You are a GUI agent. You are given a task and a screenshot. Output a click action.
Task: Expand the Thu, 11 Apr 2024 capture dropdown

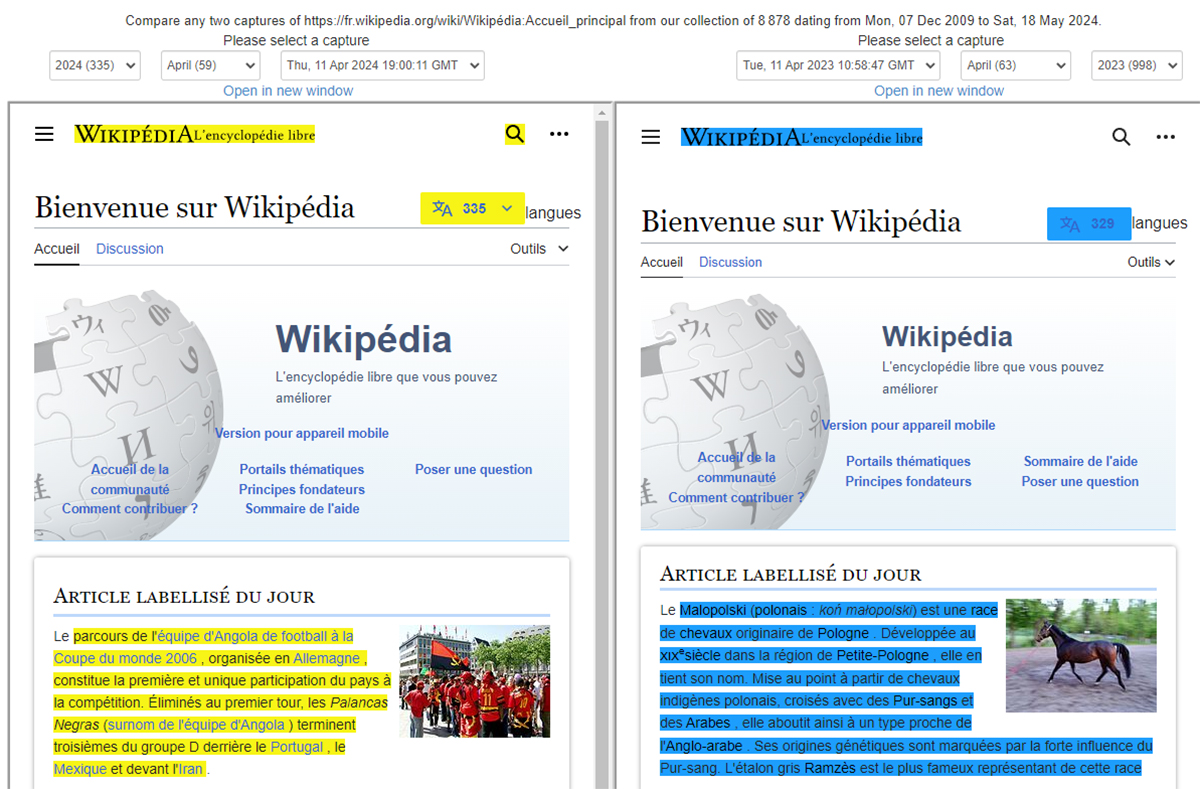pyautogui.click(x=382, y=66)
